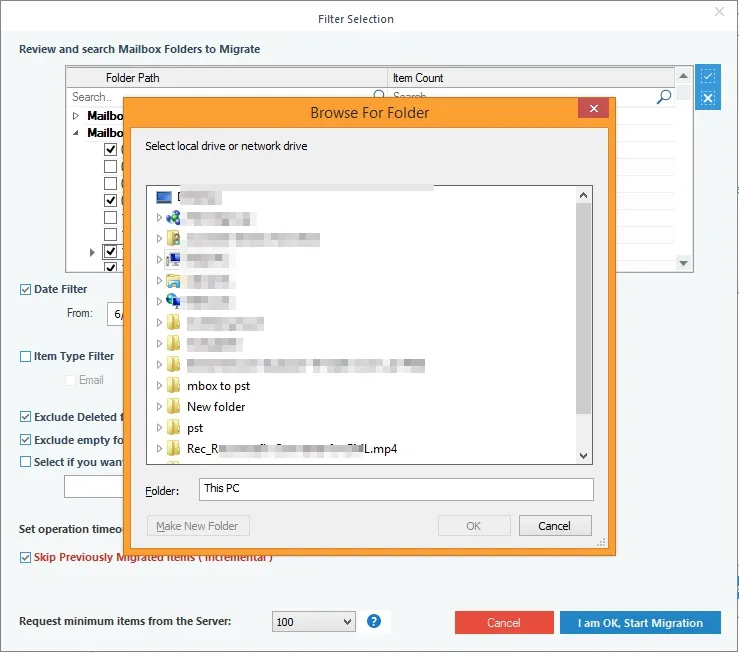Click the network globe icon in folder tree

pyautogui.click(x=173, y=218)
